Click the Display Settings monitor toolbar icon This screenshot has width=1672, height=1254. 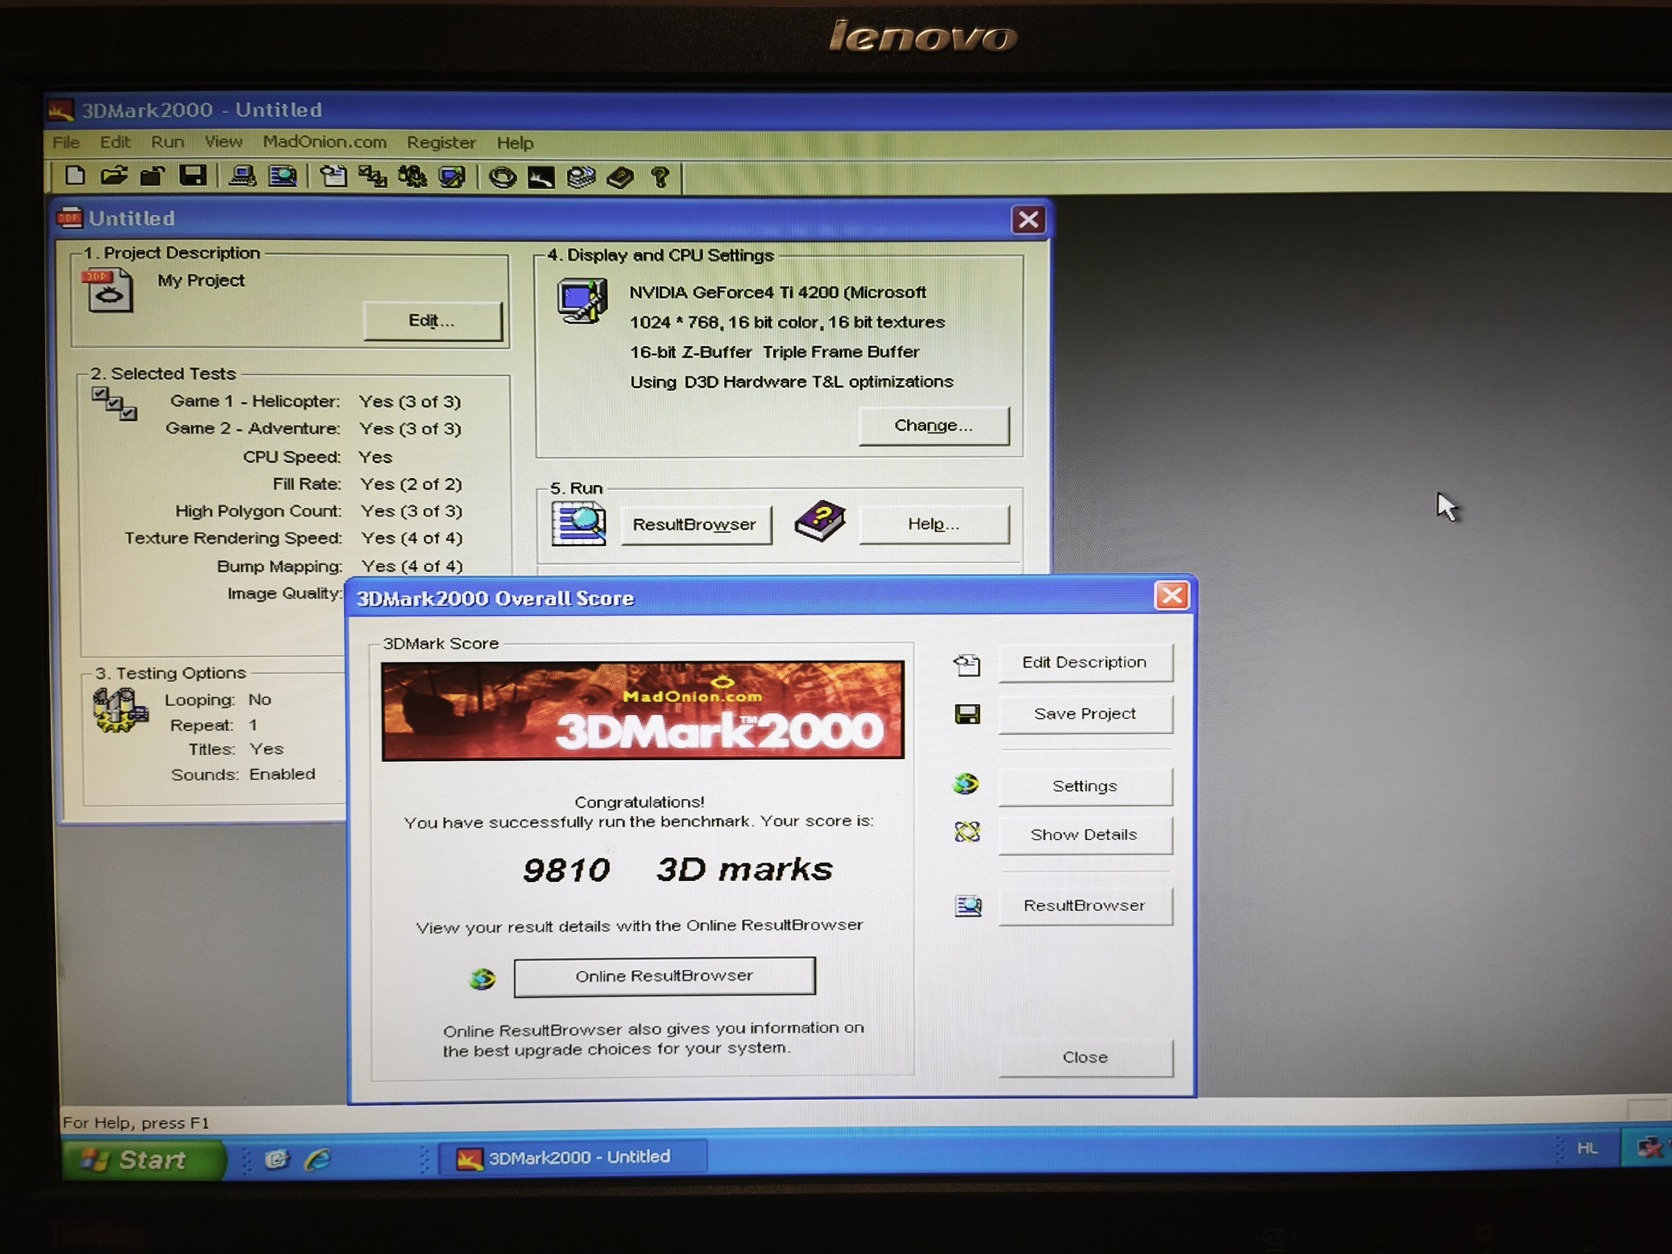tap(452, 177)
